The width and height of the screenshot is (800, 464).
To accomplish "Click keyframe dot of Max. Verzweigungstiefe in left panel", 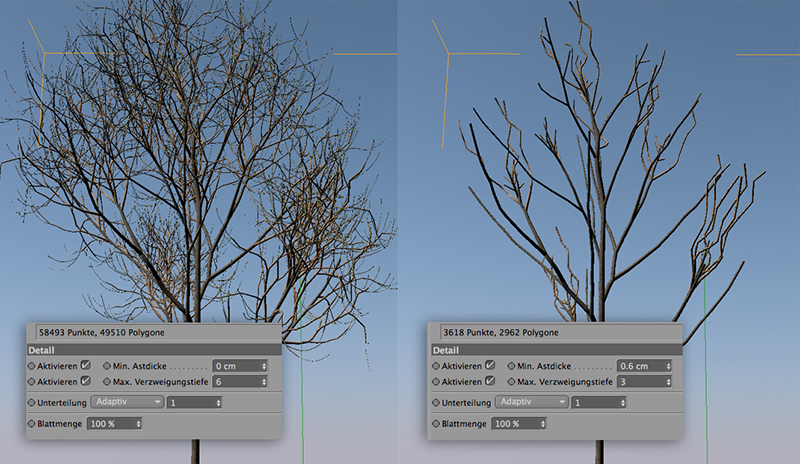I will point(107,382).
